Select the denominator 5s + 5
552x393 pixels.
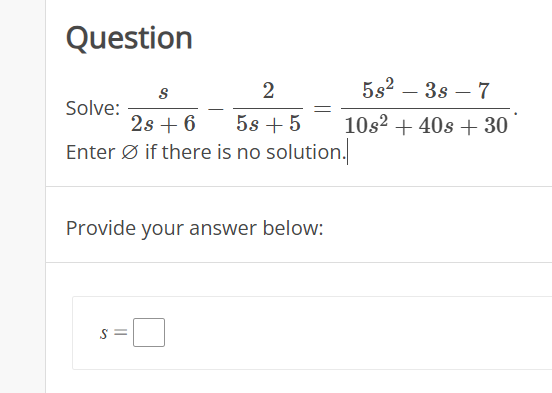click(268, 124)
